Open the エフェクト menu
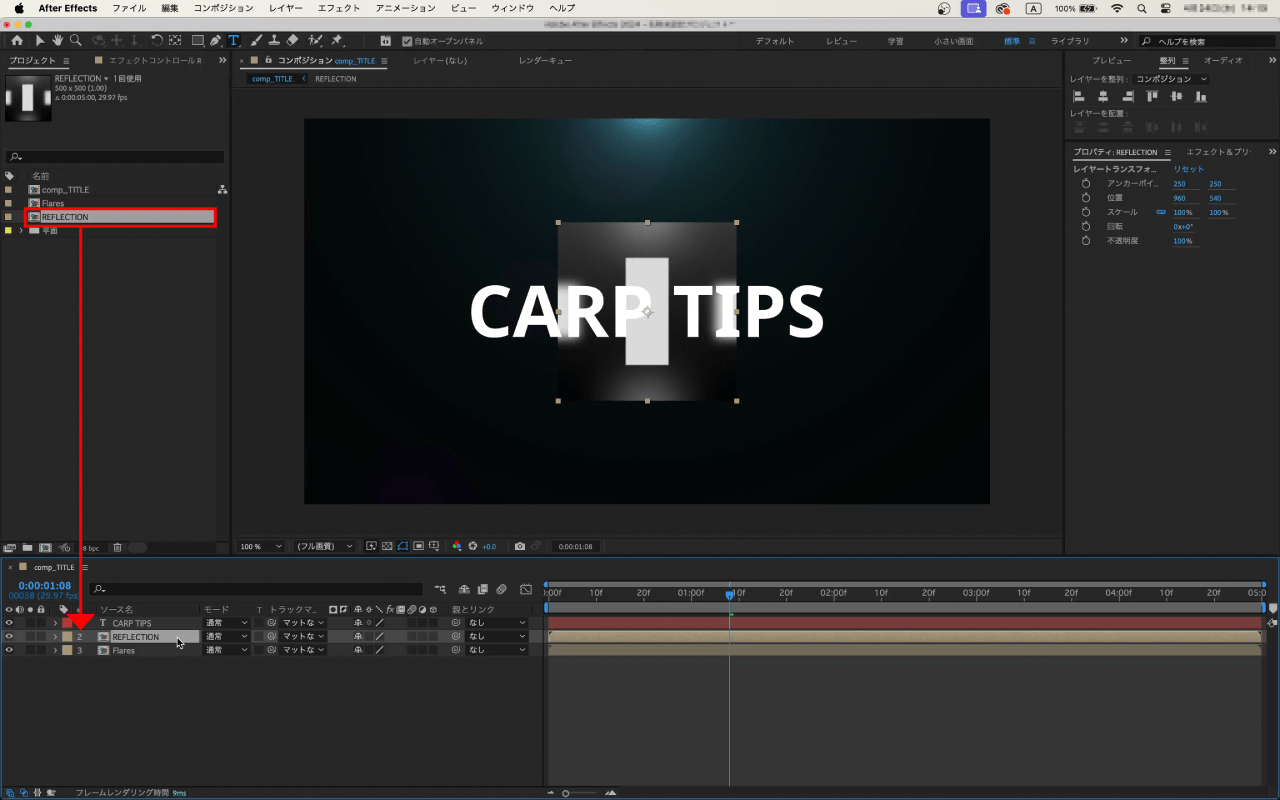Viewport: 1280px width, 800px height. click(338, 8)
